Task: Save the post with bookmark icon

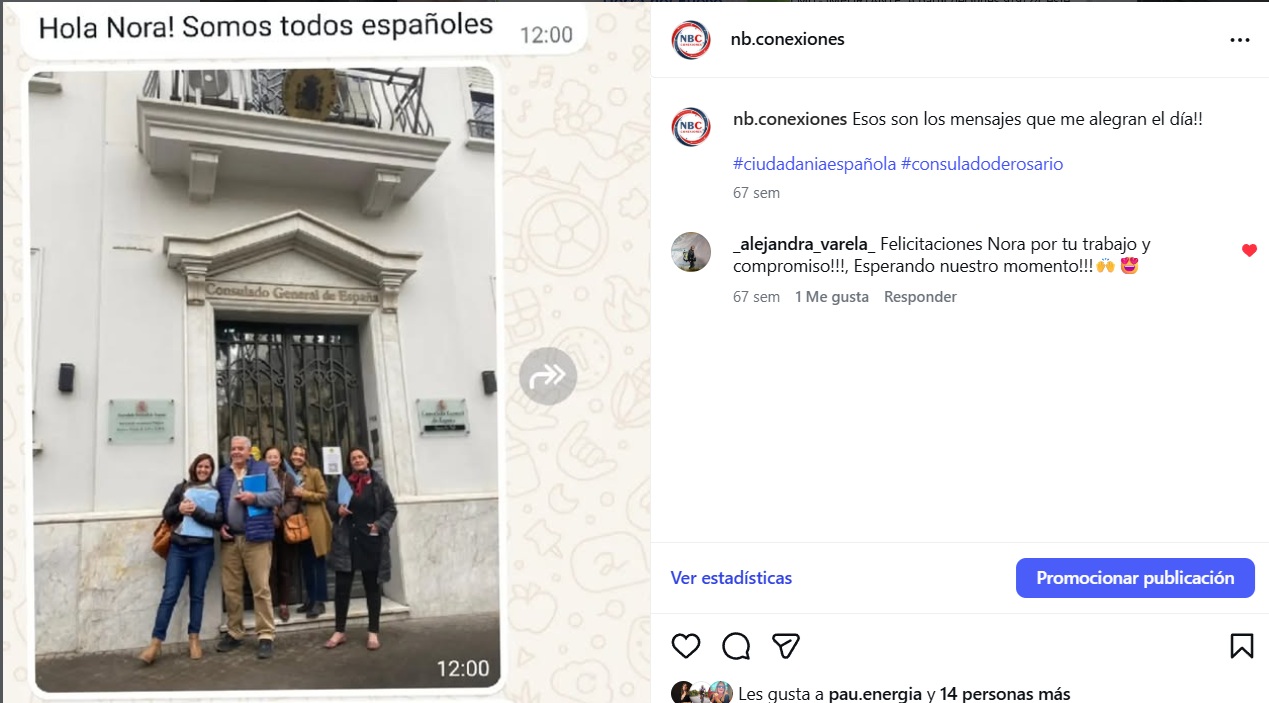Action: (x=1241, y=645)
